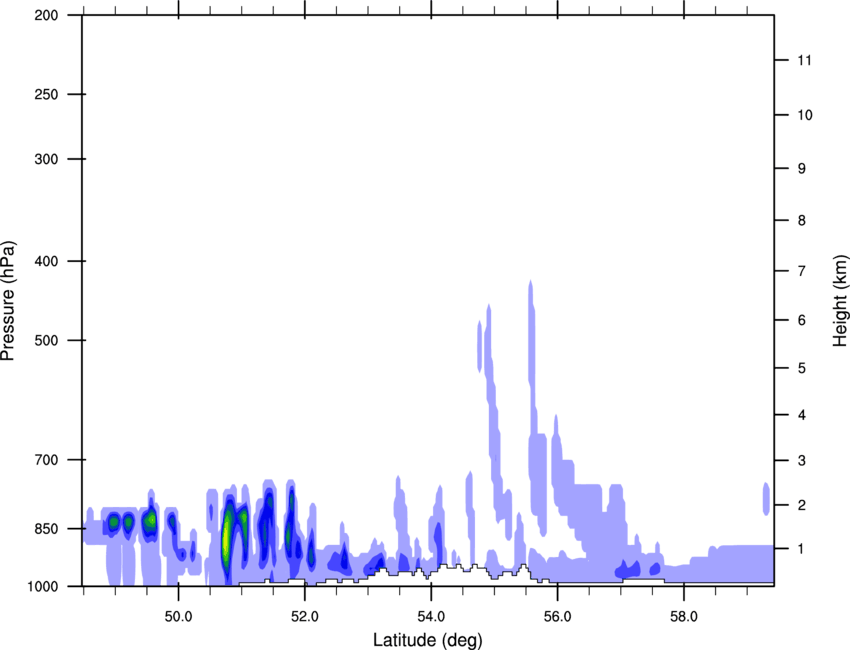The height and width of the screenshot is (650, 850).
Task: Click the 11 km height label
Action: point(805,60)
